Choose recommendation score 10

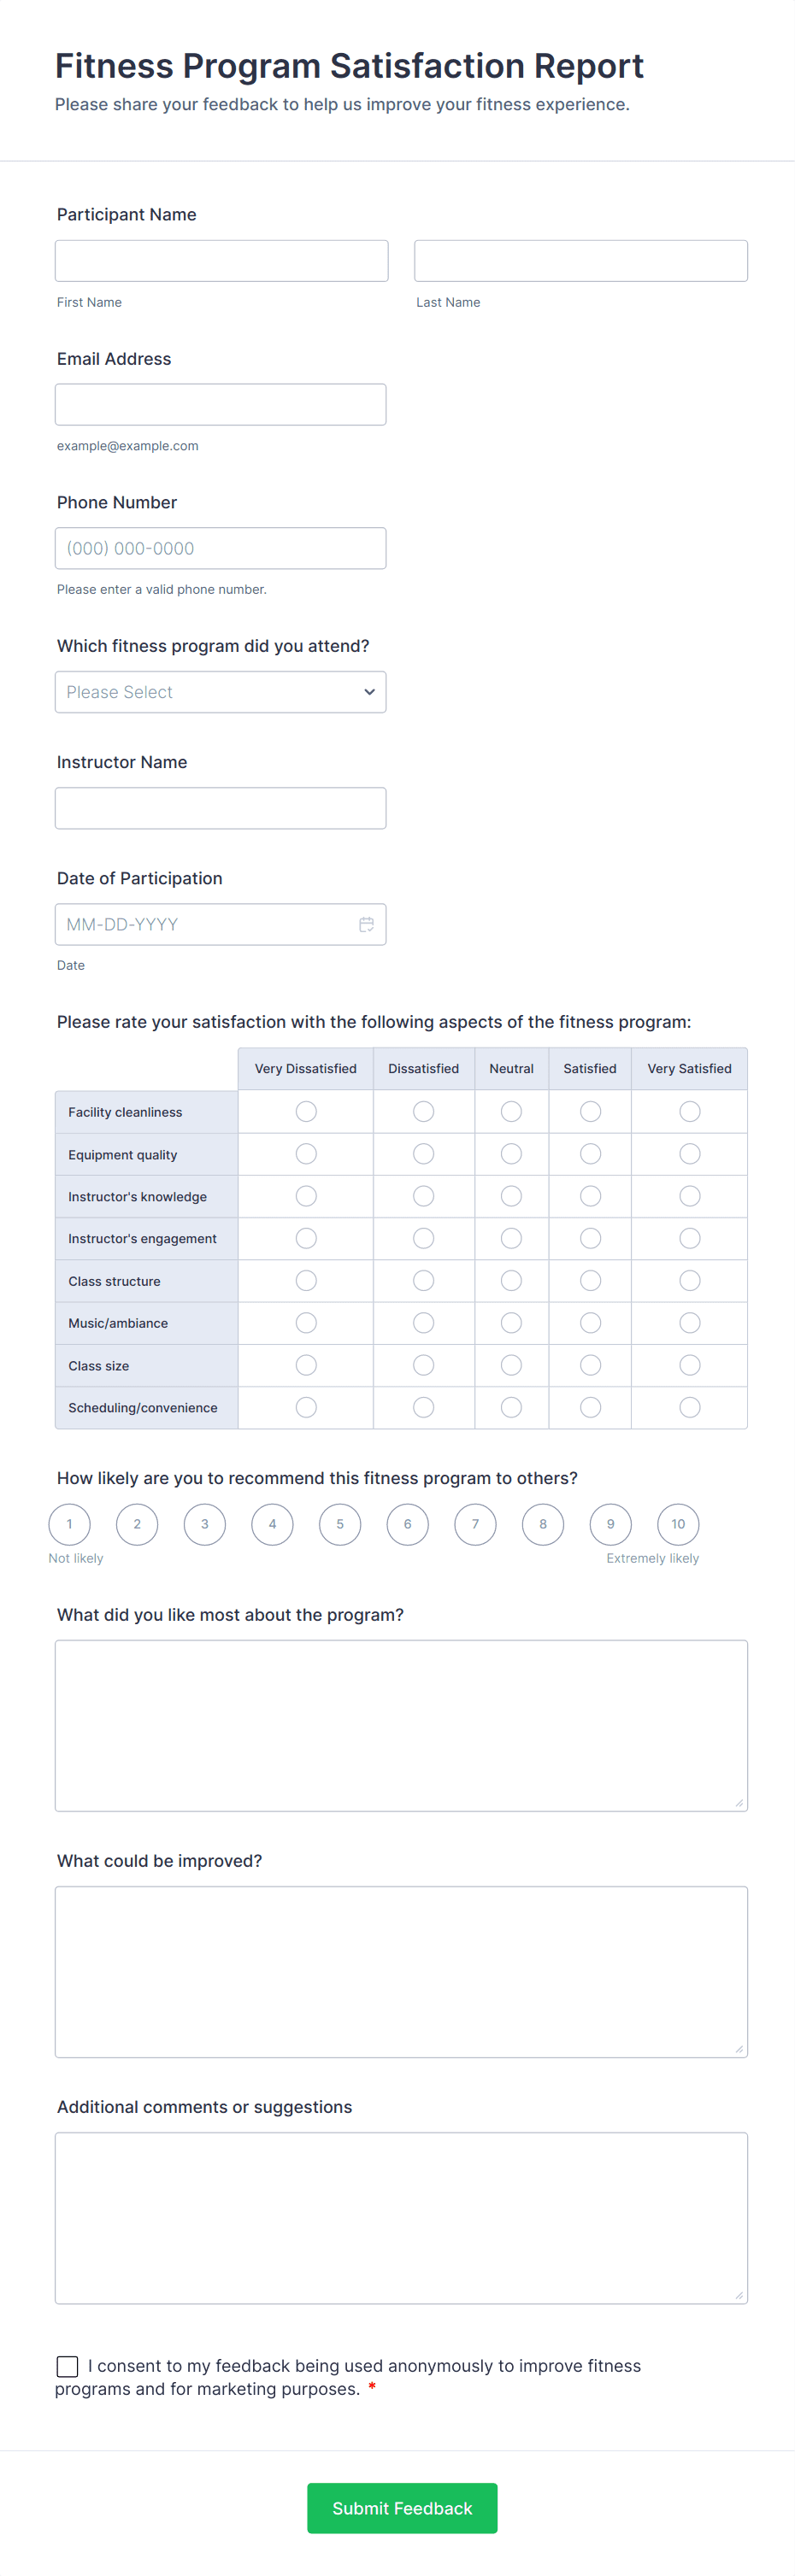[678, 1524]
